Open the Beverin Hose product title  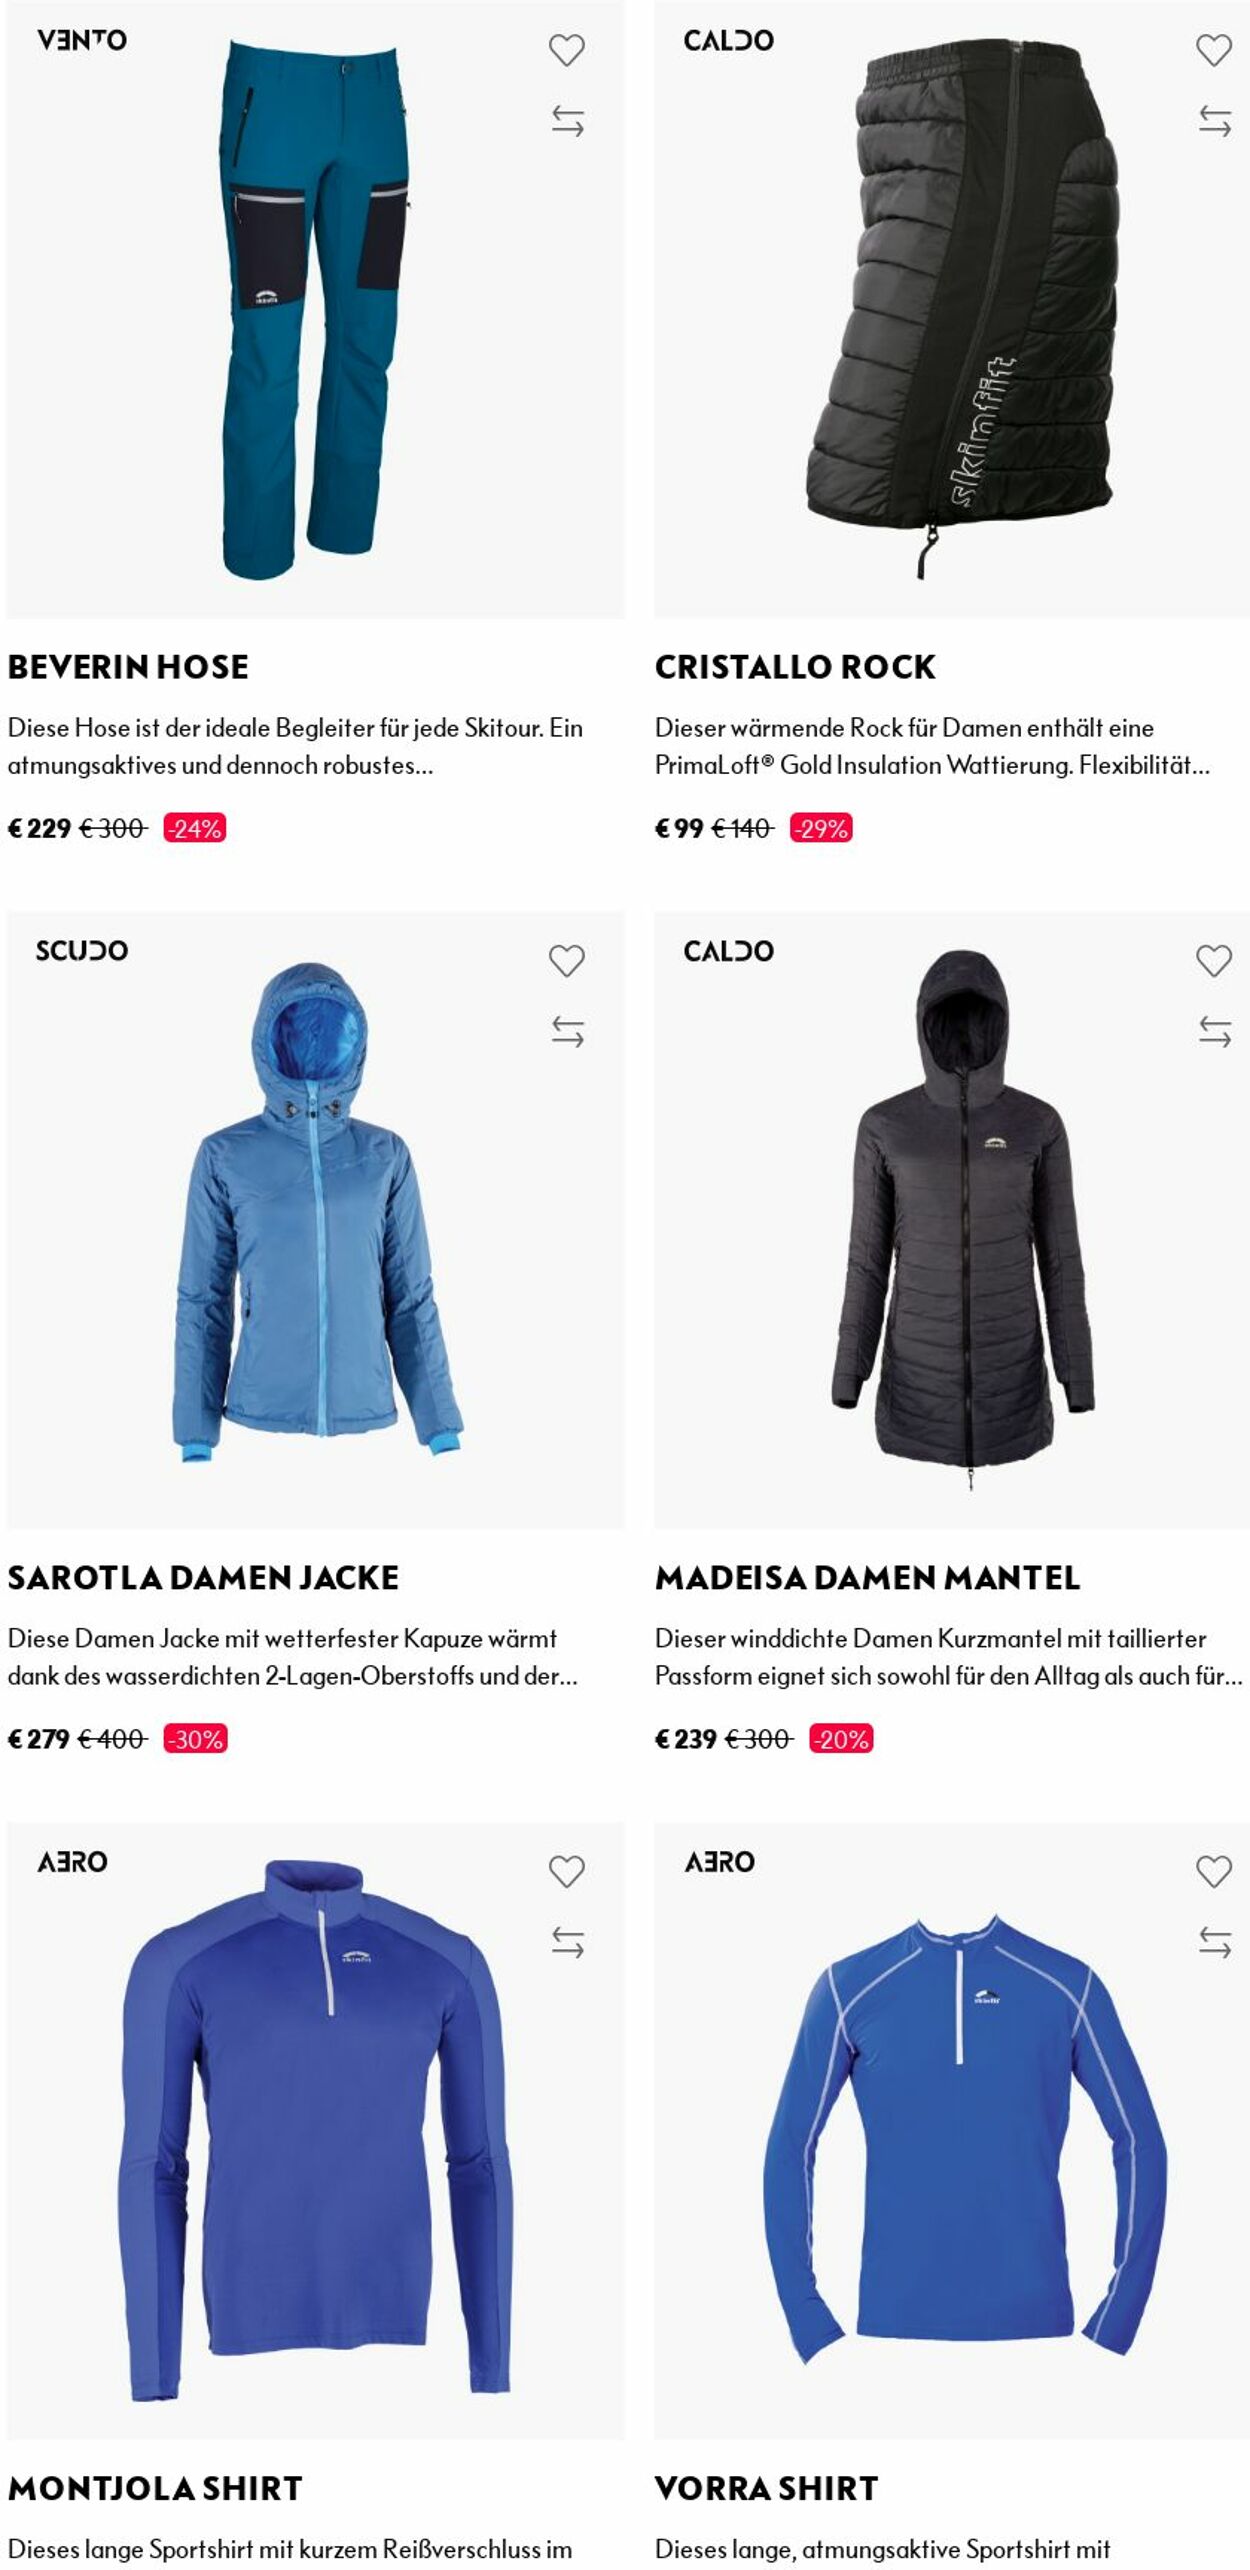(x=128, y=667)
